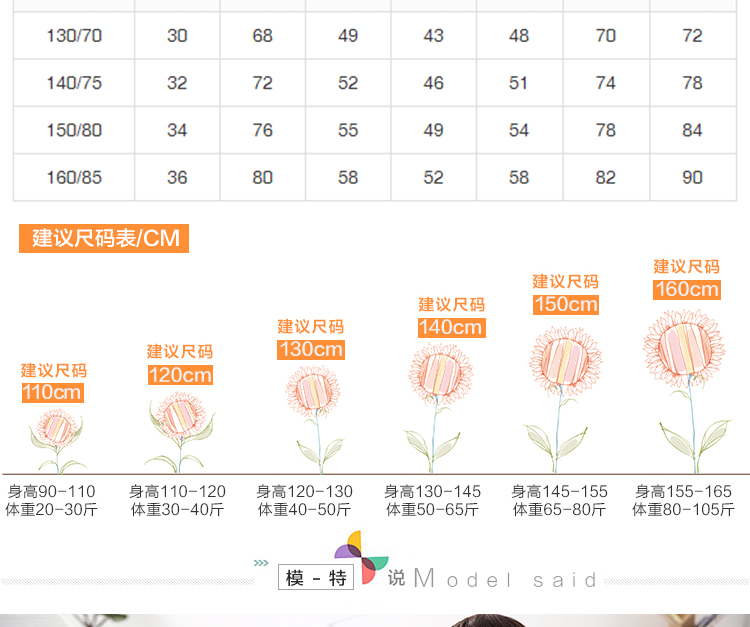Click the 体重40-50斤 weight text
The image size is (750, 627).
(x=304, y=509)
